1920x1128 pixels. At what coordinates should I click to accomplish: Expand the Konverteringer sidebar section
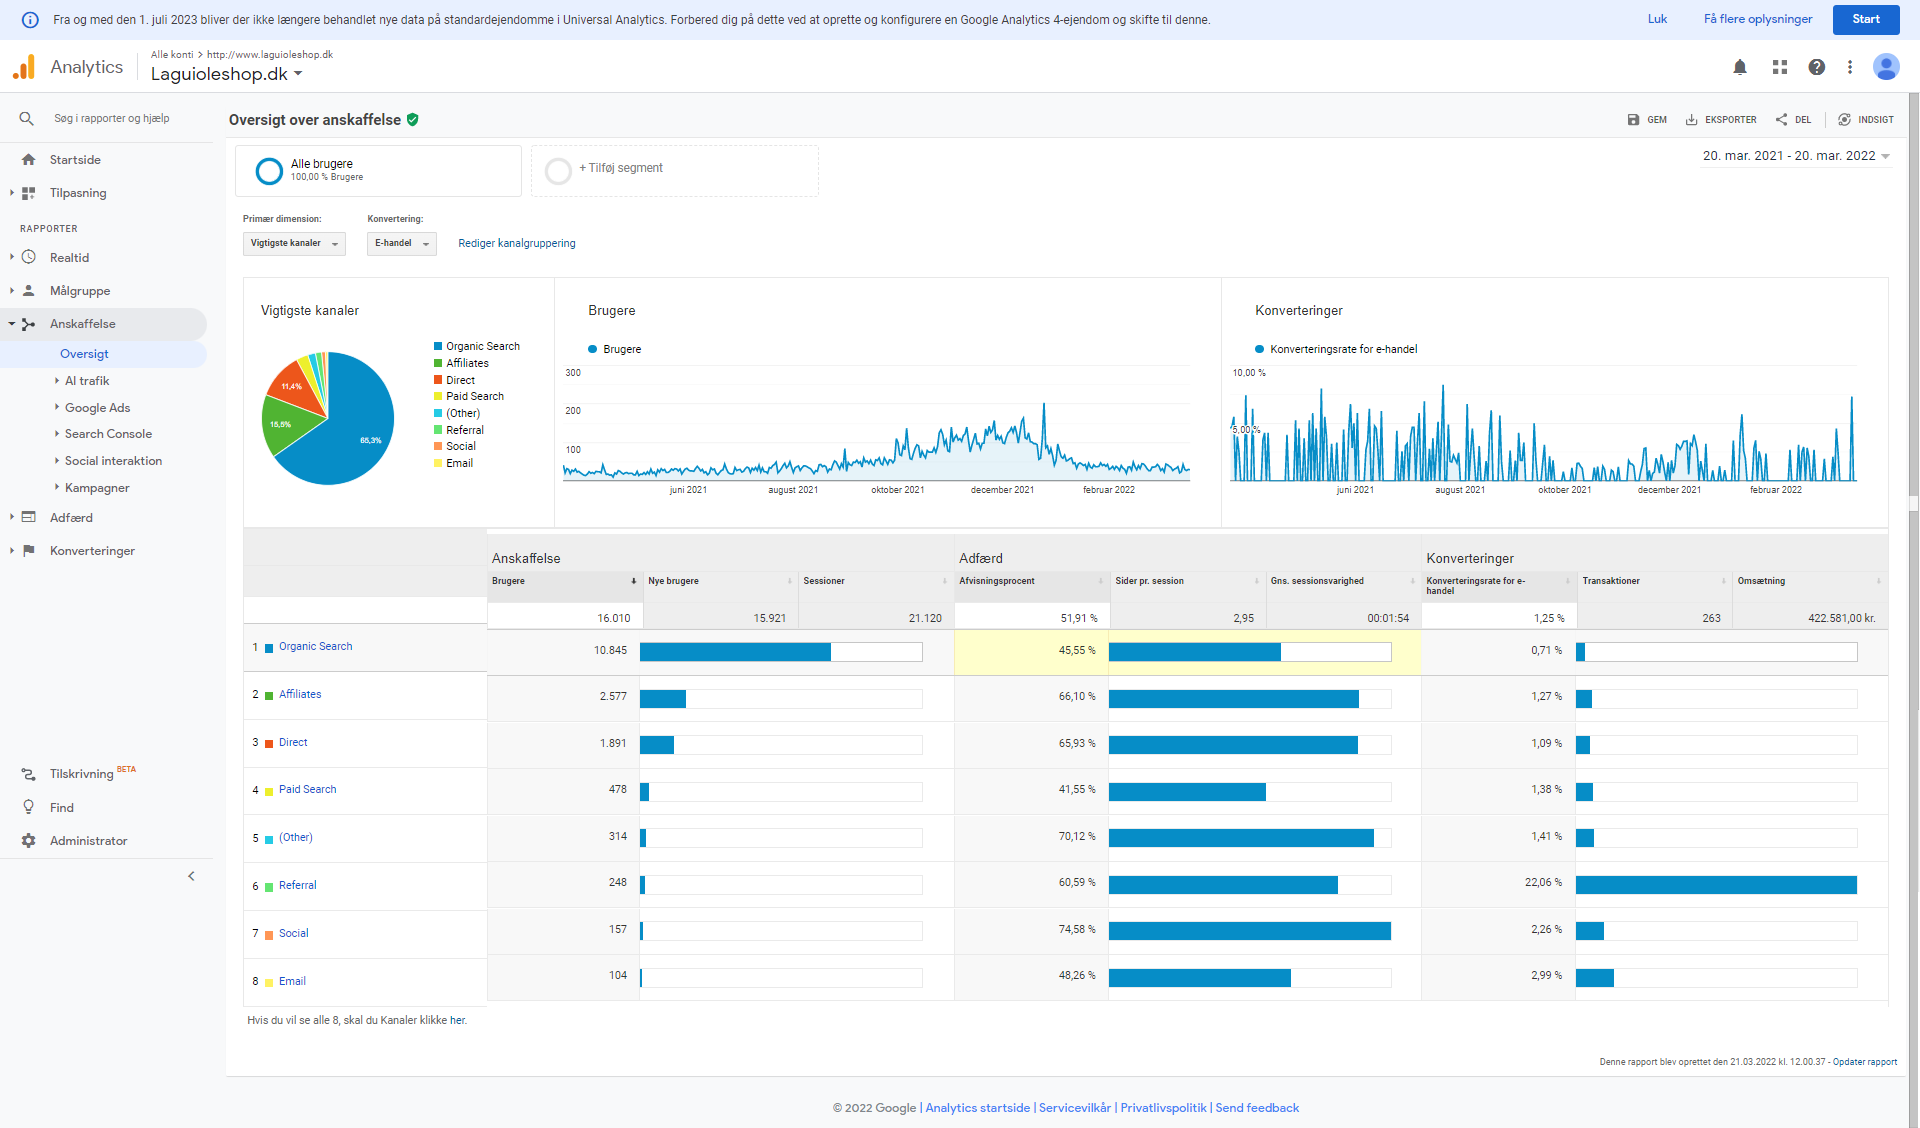(92, 551)
